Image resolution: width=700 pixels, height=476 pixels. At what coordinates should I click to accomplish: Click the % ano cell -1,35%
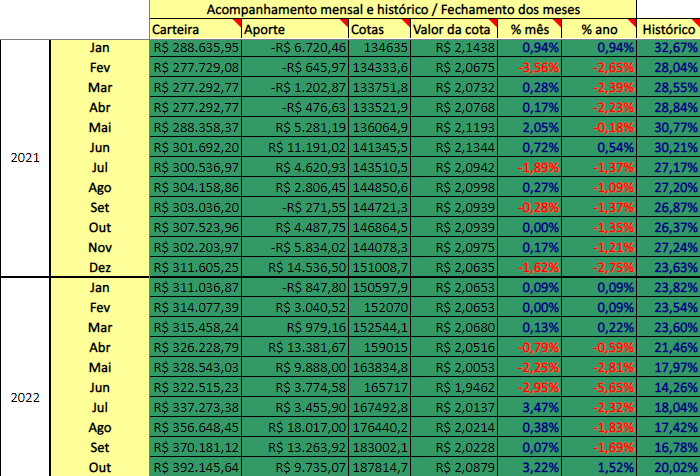[599, 227]
